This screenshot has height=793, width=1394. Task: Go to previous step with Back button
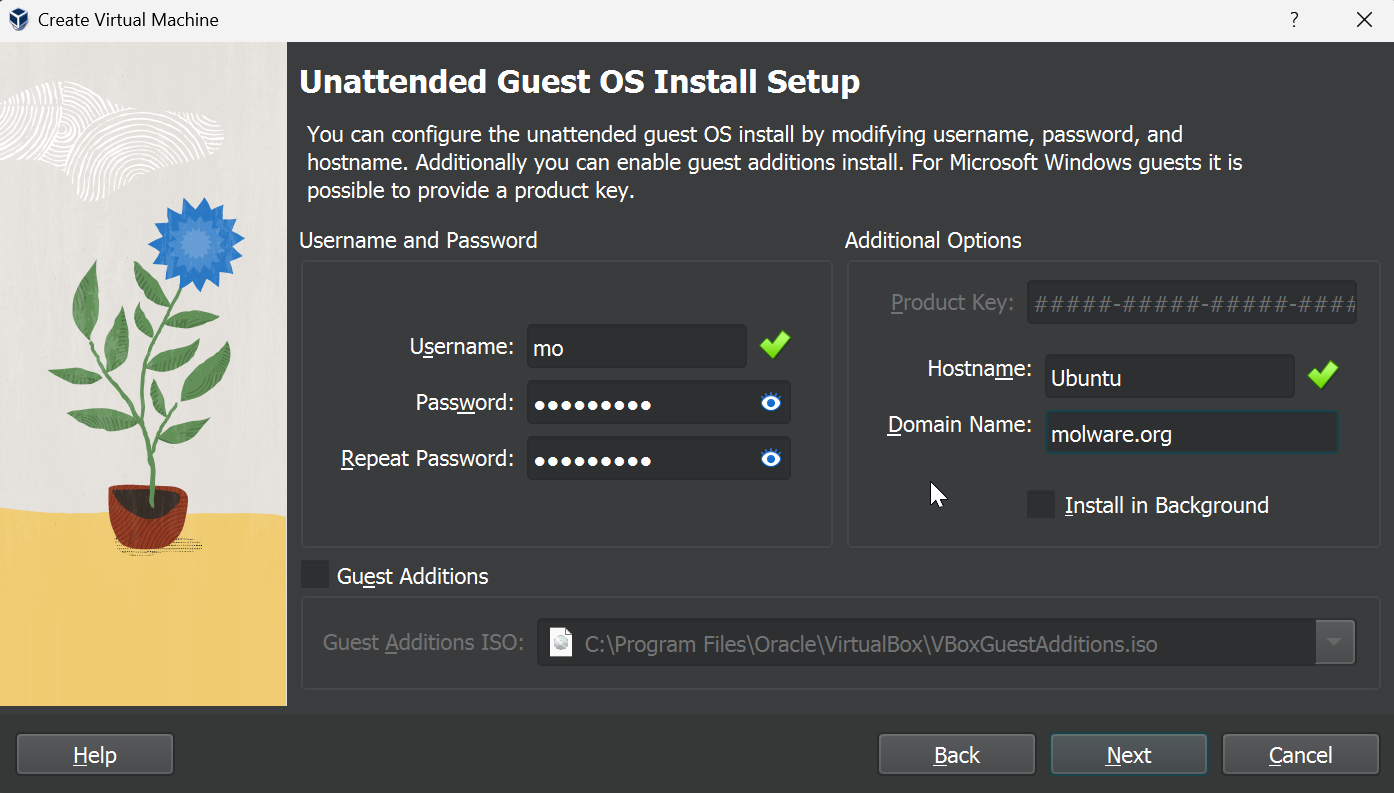pyautogui.click(x=956, y=755)
